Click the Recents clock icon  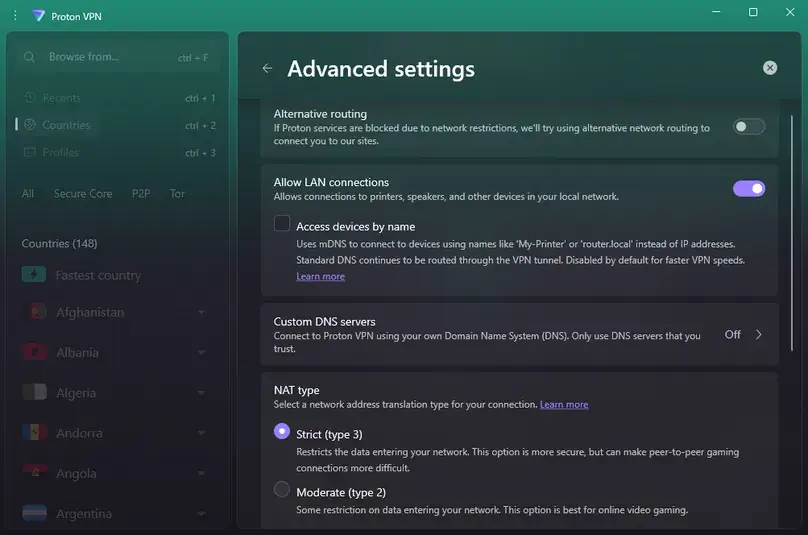(x=30, y=97)
